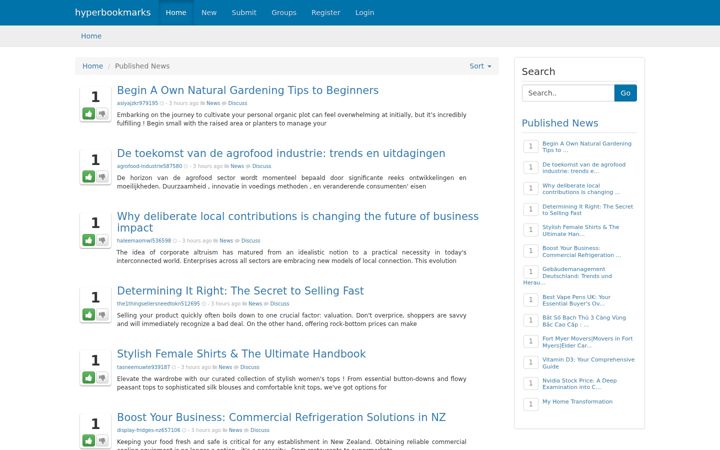Open sidebar link 'Begin A Own Natural Gardening Tips to ...'

tap(587, 146)
